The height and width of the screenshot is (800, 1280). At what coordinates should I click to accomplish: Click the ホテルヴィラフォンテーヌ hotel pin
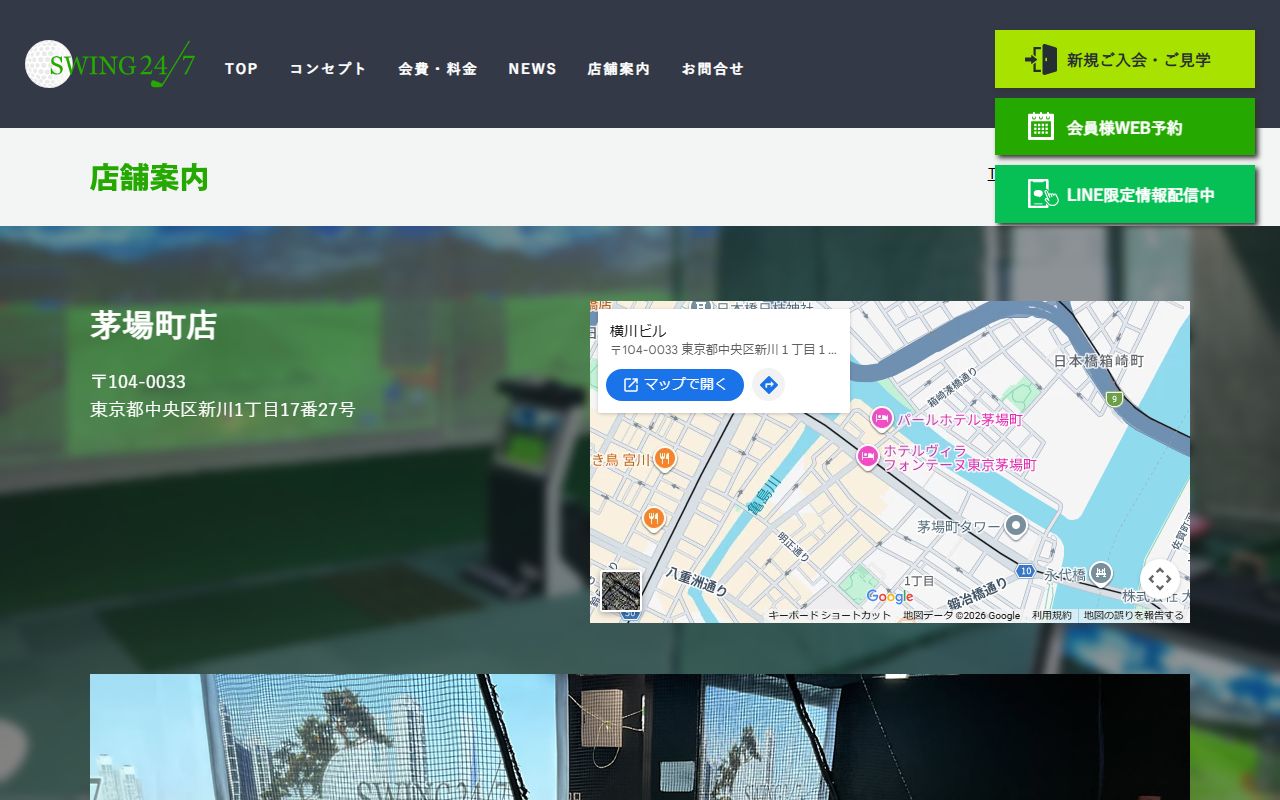click(x=867, y=457)
